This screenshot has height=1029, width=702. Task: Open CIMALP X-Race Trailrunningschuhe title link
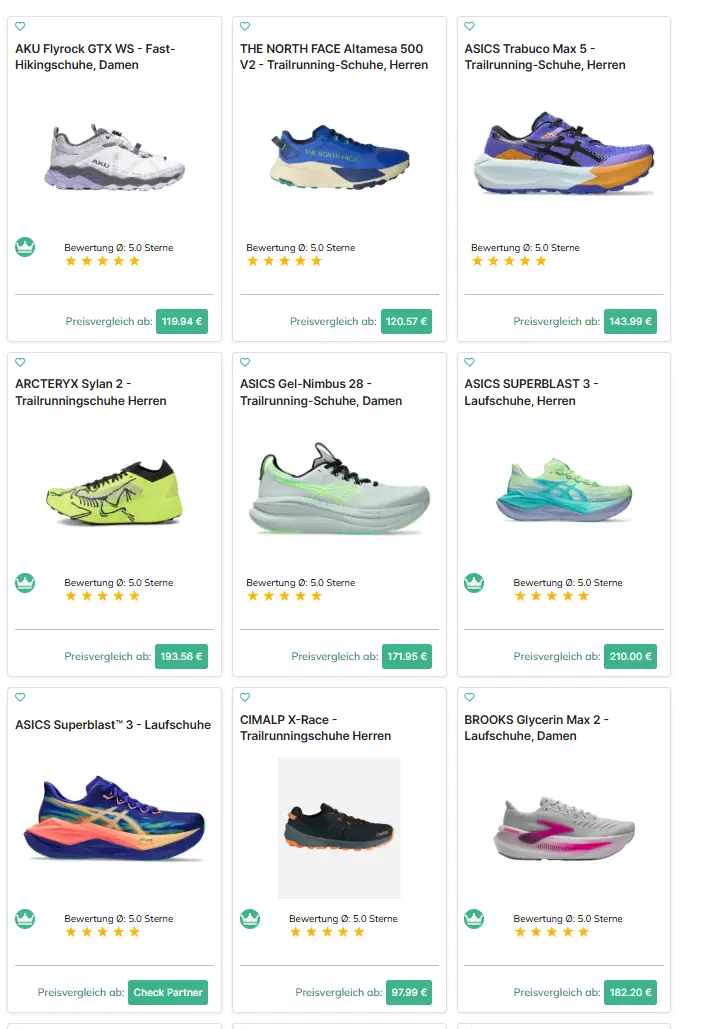(316, 728)
